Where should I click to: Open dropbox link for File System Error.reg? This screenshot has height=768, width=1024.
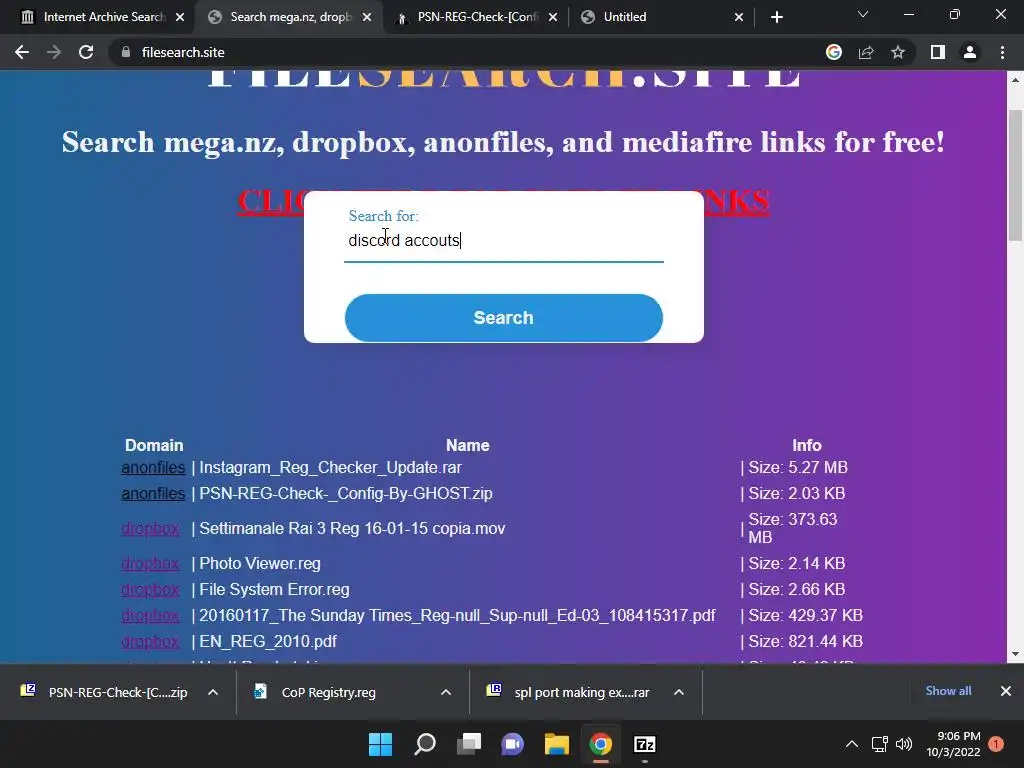[150, 590]
